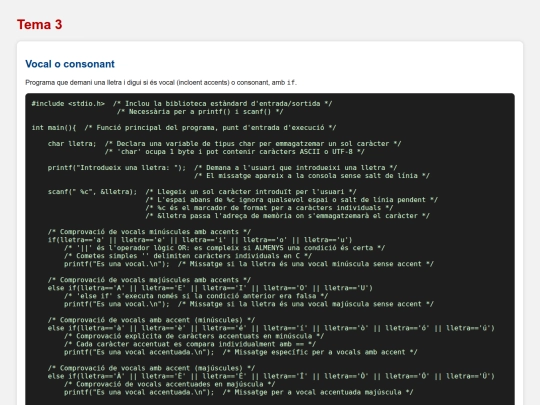Viewport: 540px width, 405px height.
Task: Click the comment "L'espai abans de %c ignora"
Action: [291, 200]
